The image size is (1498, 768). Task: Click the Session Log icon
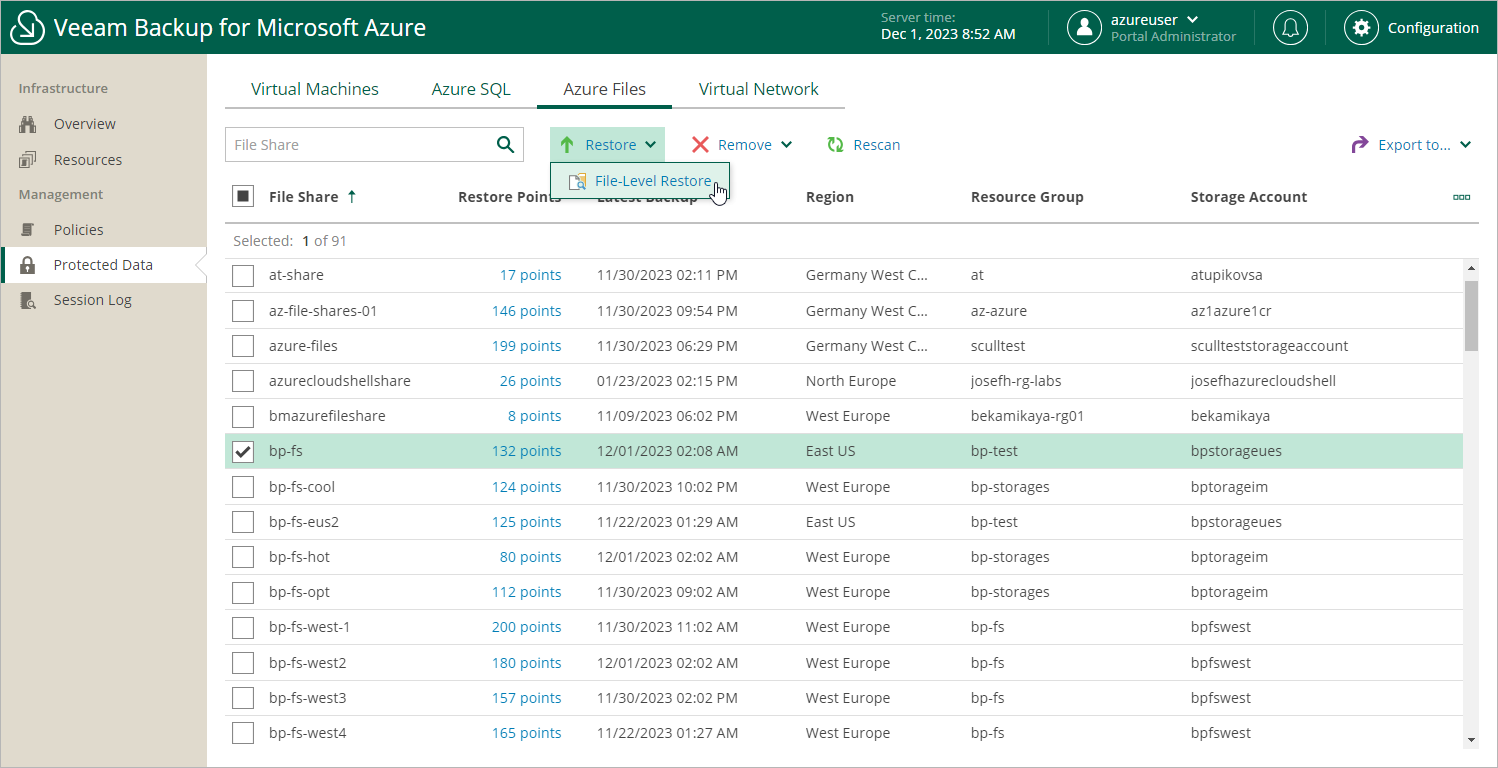(28, 300)
